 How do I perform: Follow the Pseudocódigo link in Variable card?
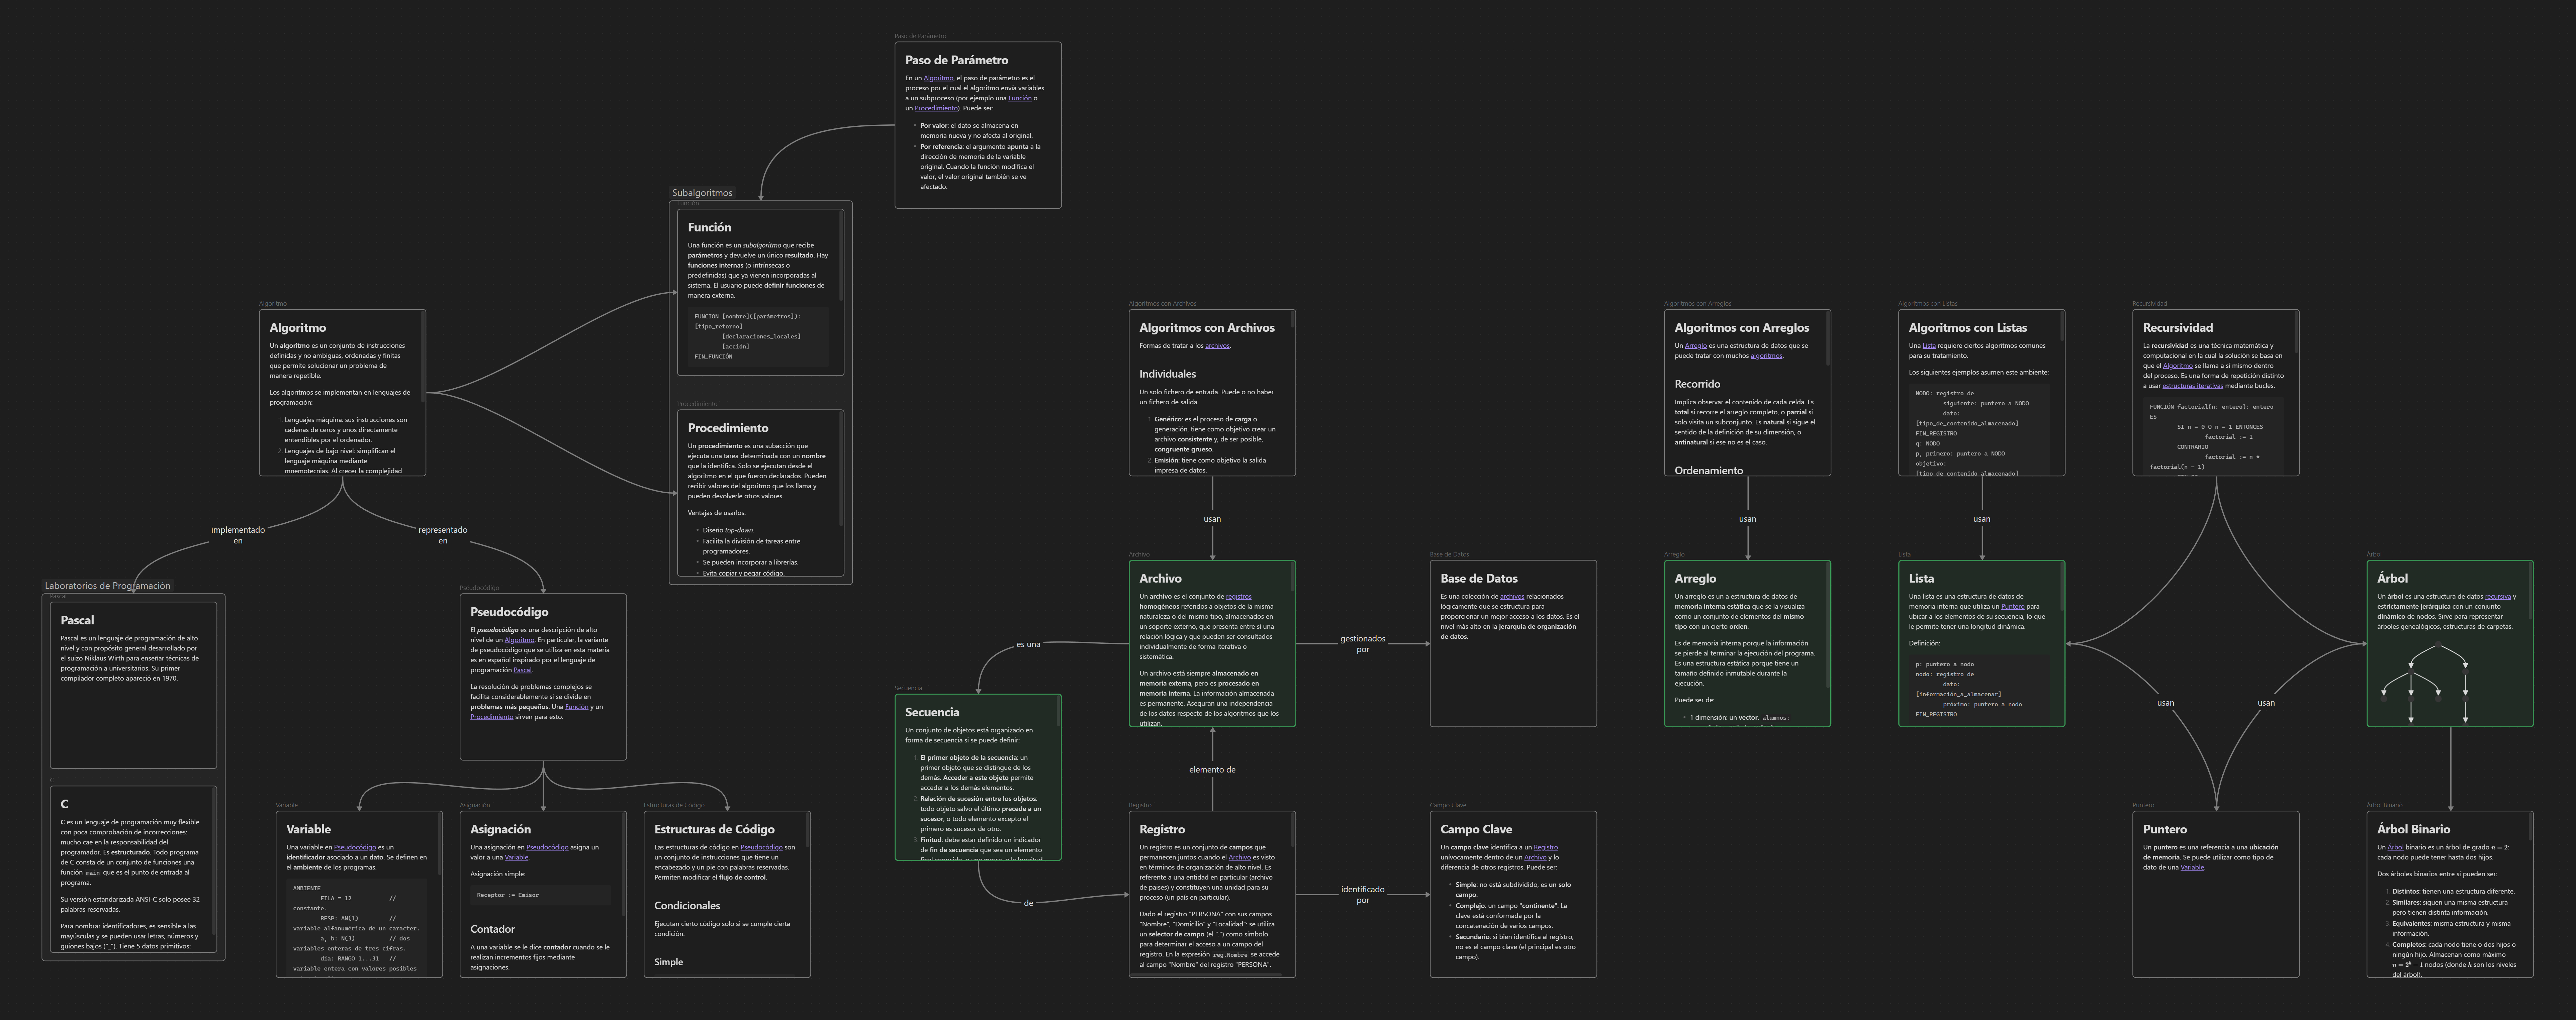tap(355, 848)
